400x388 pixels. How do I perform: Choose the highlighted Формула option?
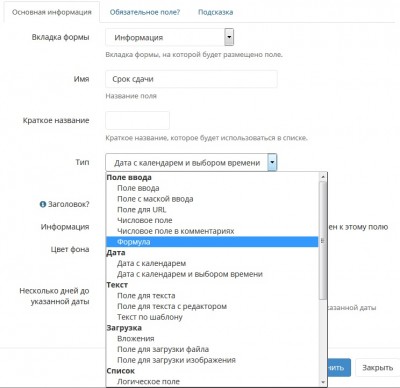pos(212,242)
